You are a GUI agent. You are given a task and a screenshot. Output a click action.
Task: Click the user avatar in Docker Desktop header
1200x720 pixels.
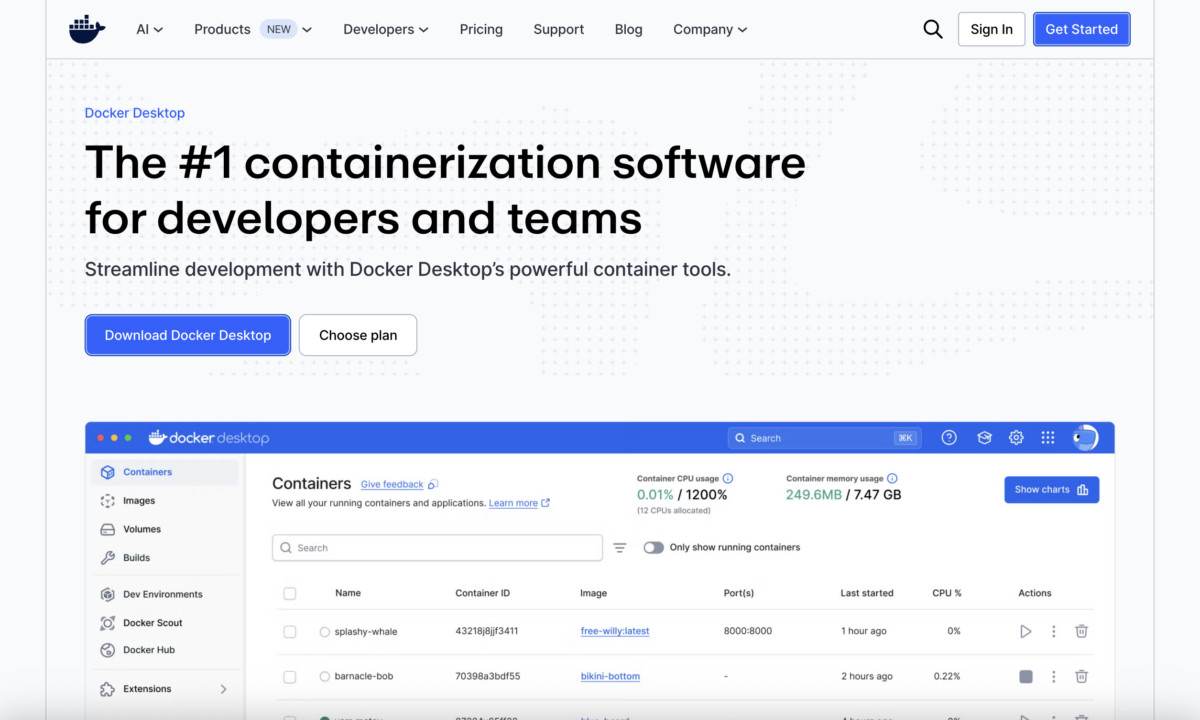coord(1085,438)
